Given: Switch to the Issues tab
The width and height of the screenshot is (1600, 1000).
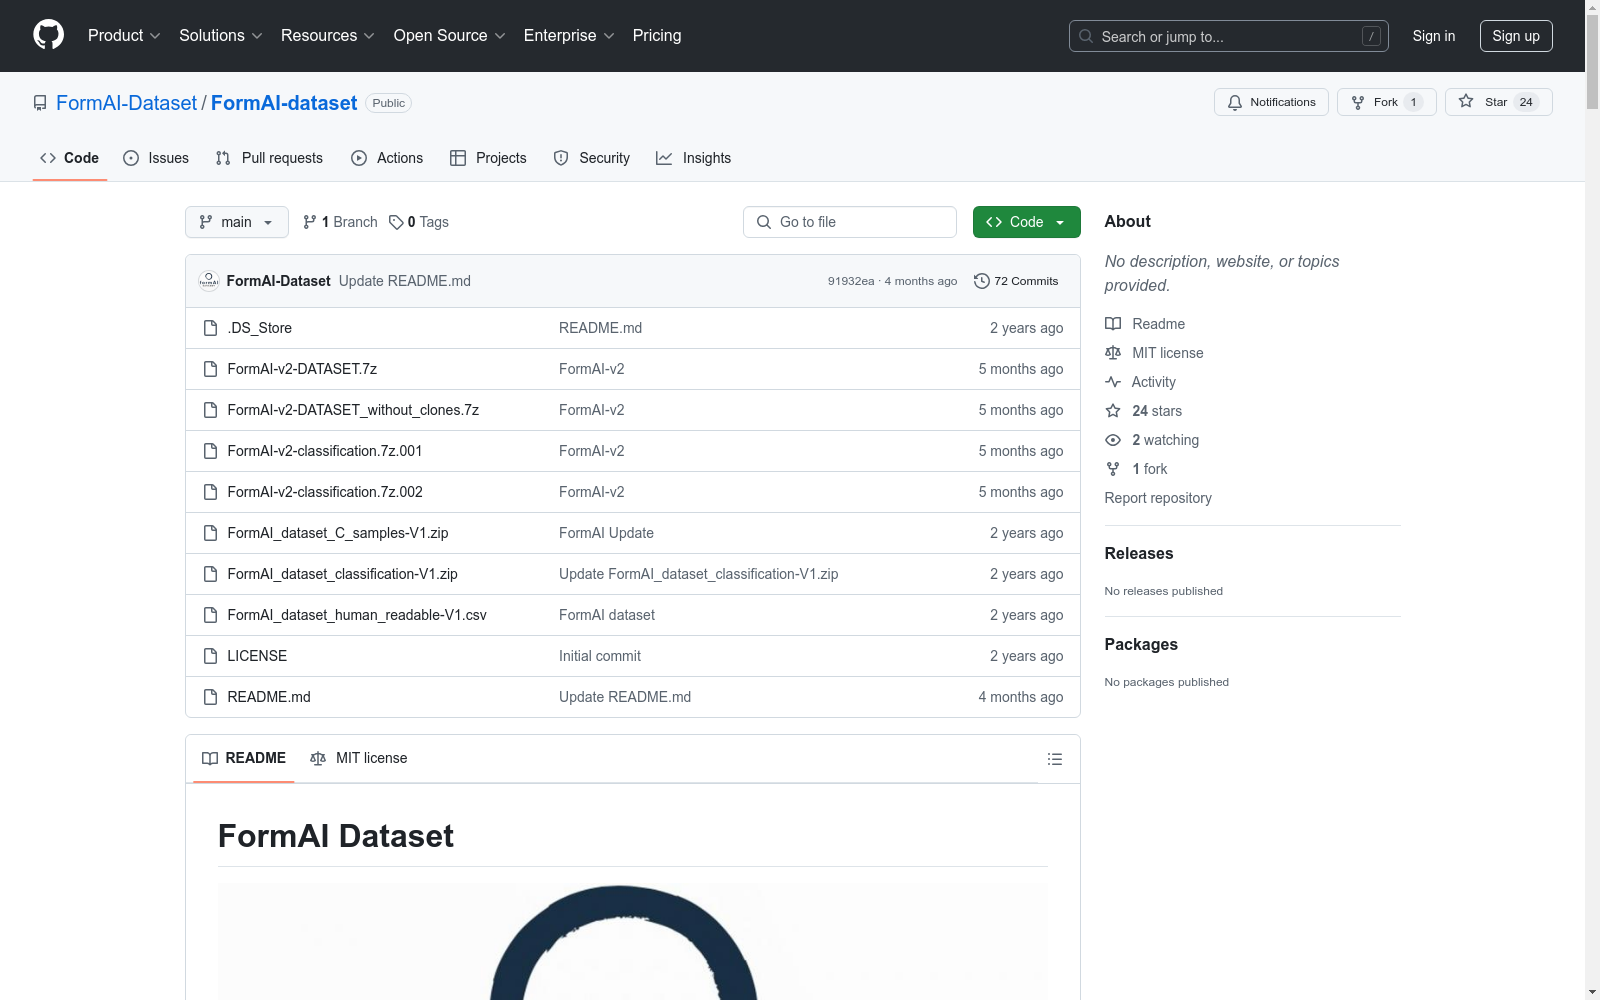Looking at the screenshot, I should click(x=156, y=158).
